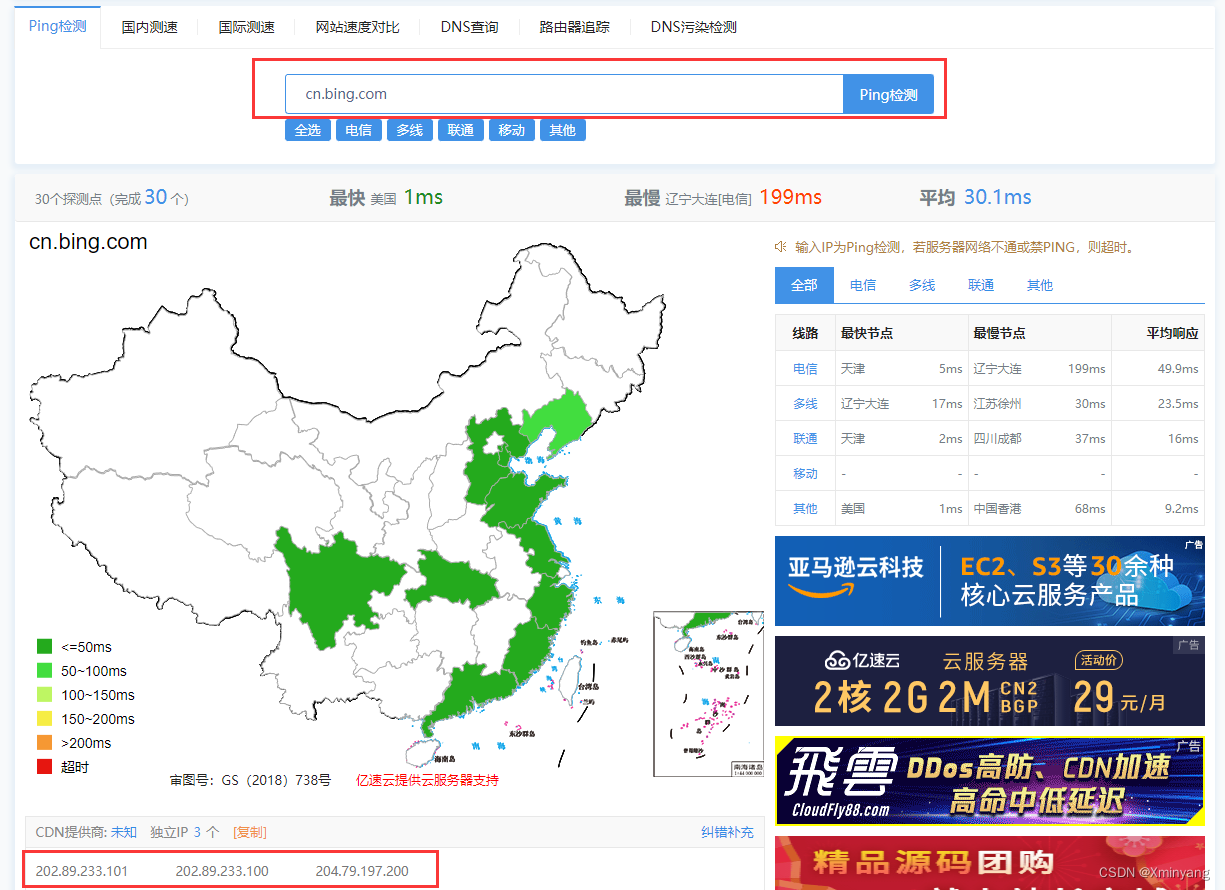Open the 路由器追踪 tab
1225x890 pixels.
(573, 27)
